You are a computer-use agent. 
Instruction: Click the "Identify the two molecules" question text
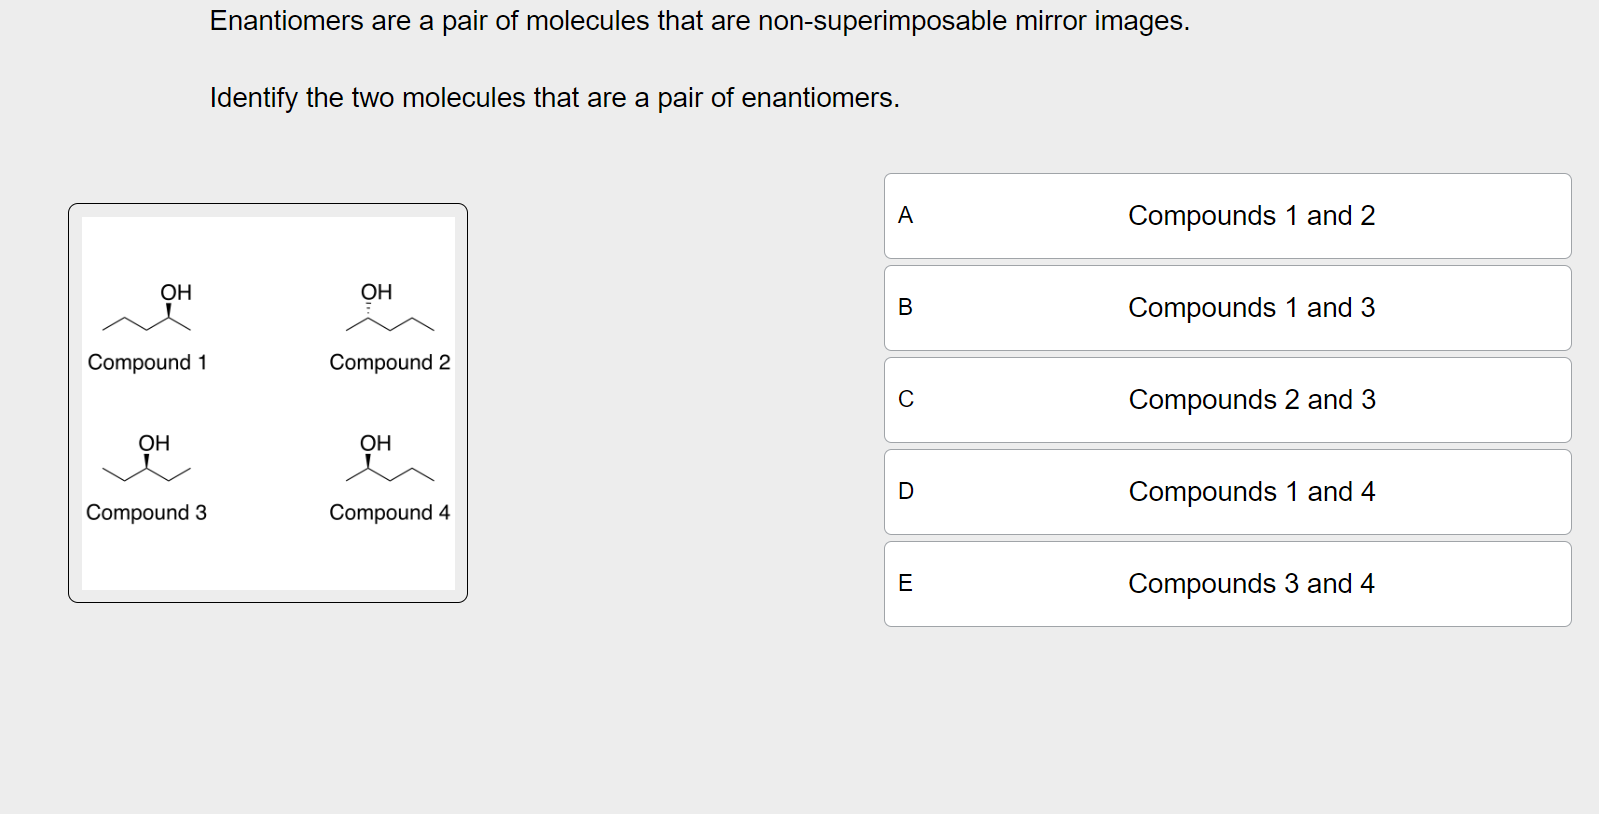[554, 98]
